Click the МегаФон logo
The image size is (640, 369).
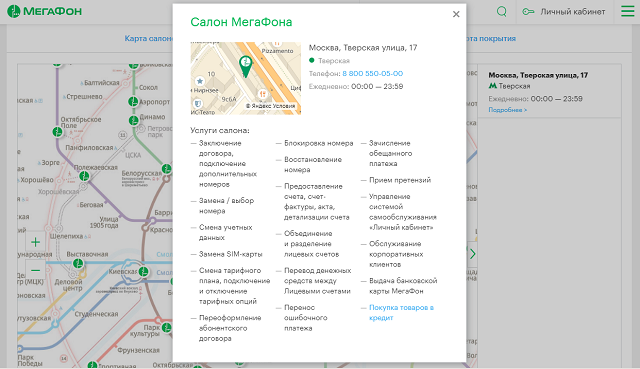click(x=44, y=11)
